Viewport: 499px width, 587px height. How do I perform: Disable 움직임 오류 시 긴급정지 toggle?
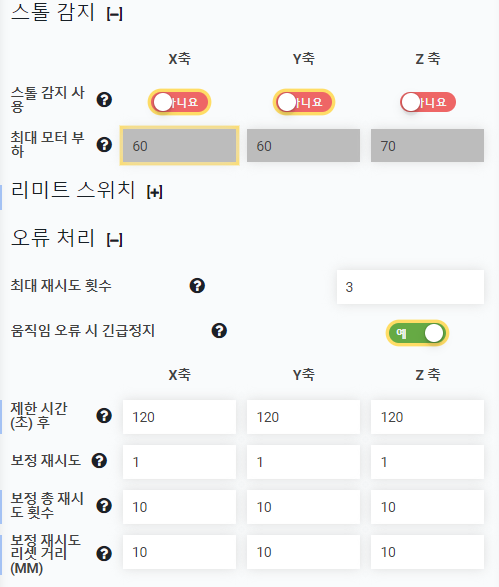(x=417, y=333)
